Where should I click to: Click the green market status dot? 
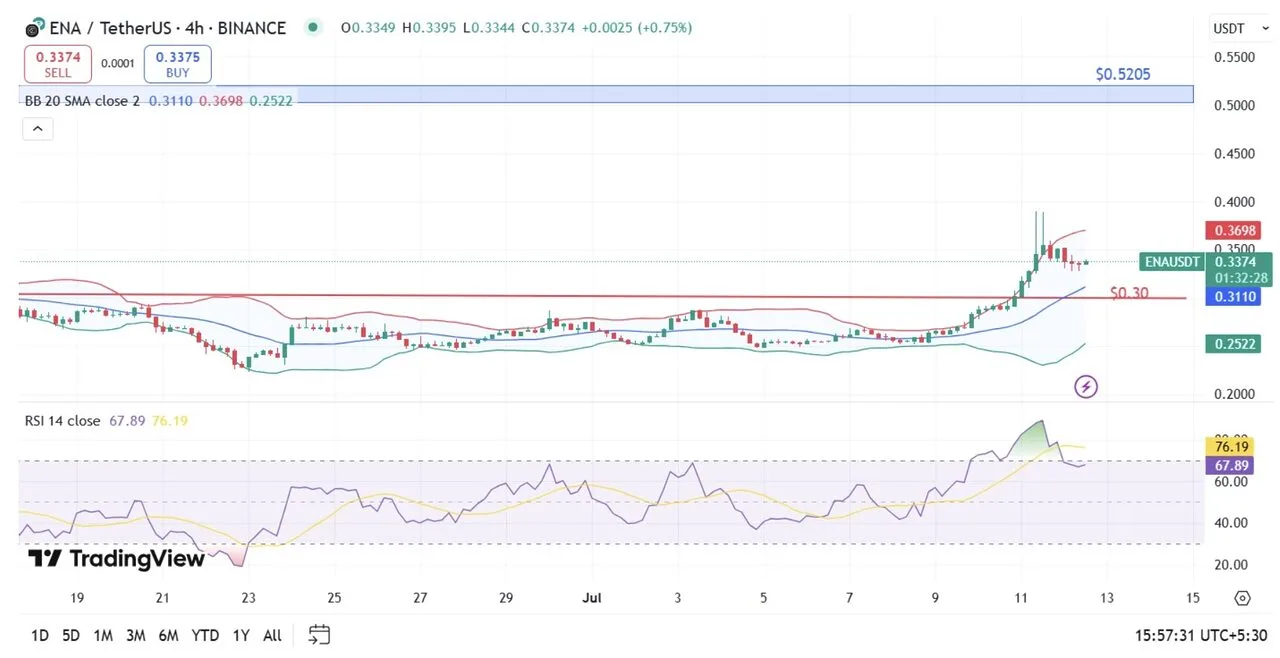pos(314,28)
